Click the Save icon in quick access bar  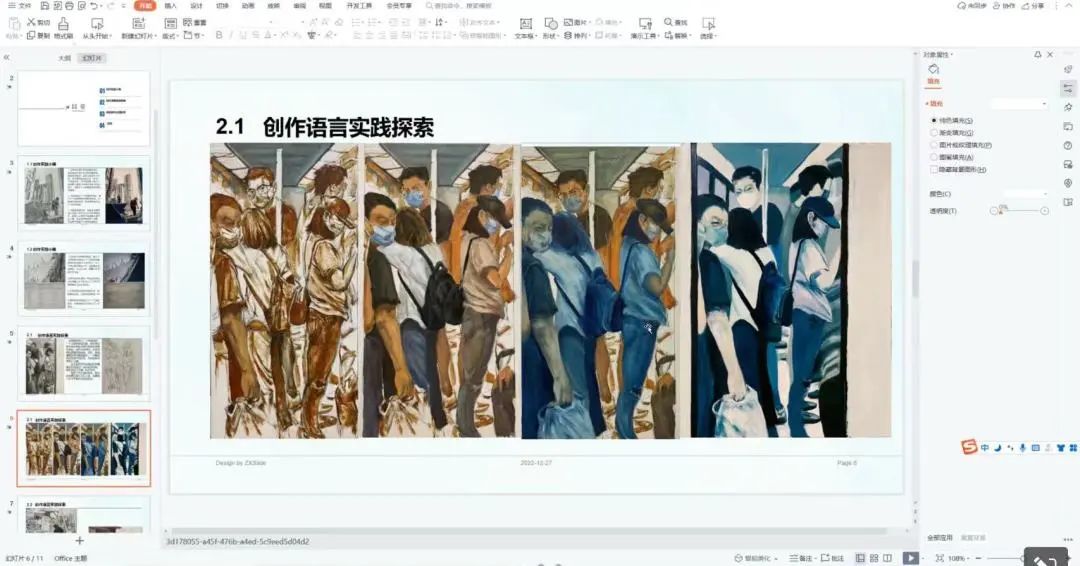click(45, 6)
